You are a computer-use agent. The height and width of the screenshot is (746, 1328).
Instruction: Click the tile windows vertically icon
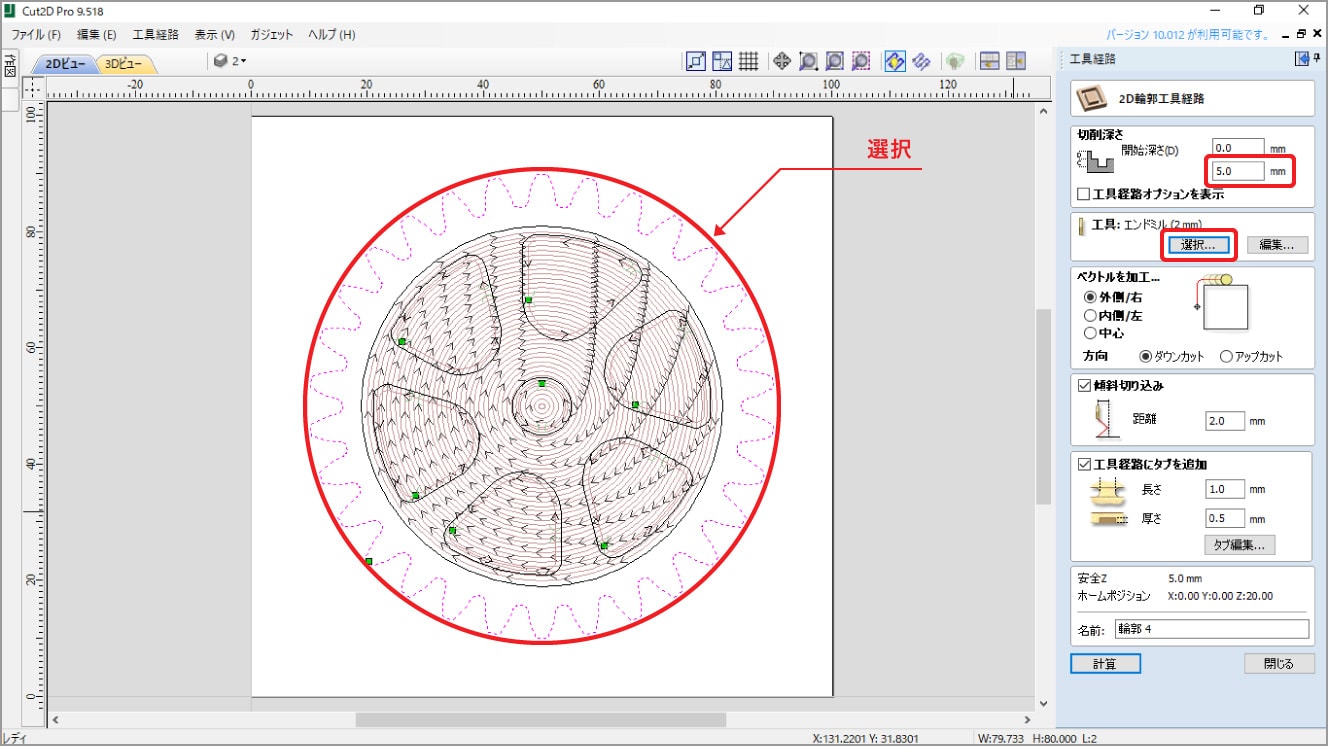[x=1016, y=61]
